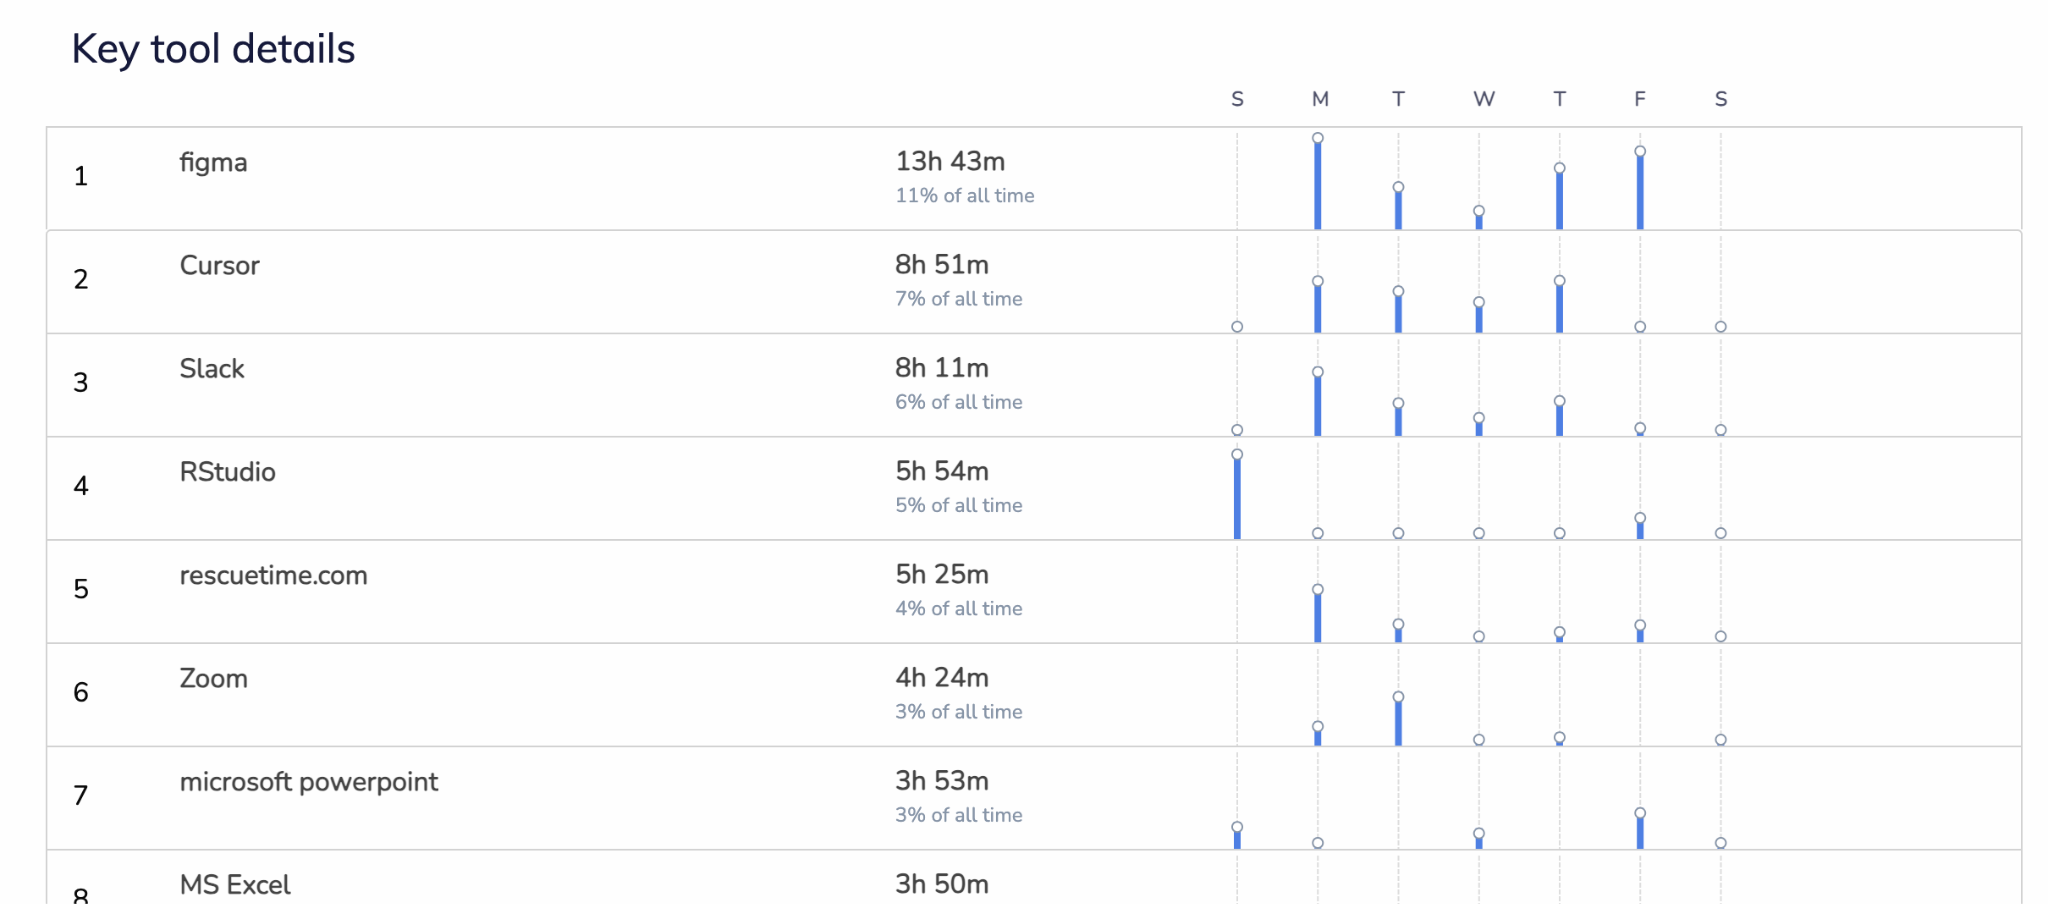Select the '11% of all time' text
2048x904 pixels.
pyautogui.click(x=964, y=196)
